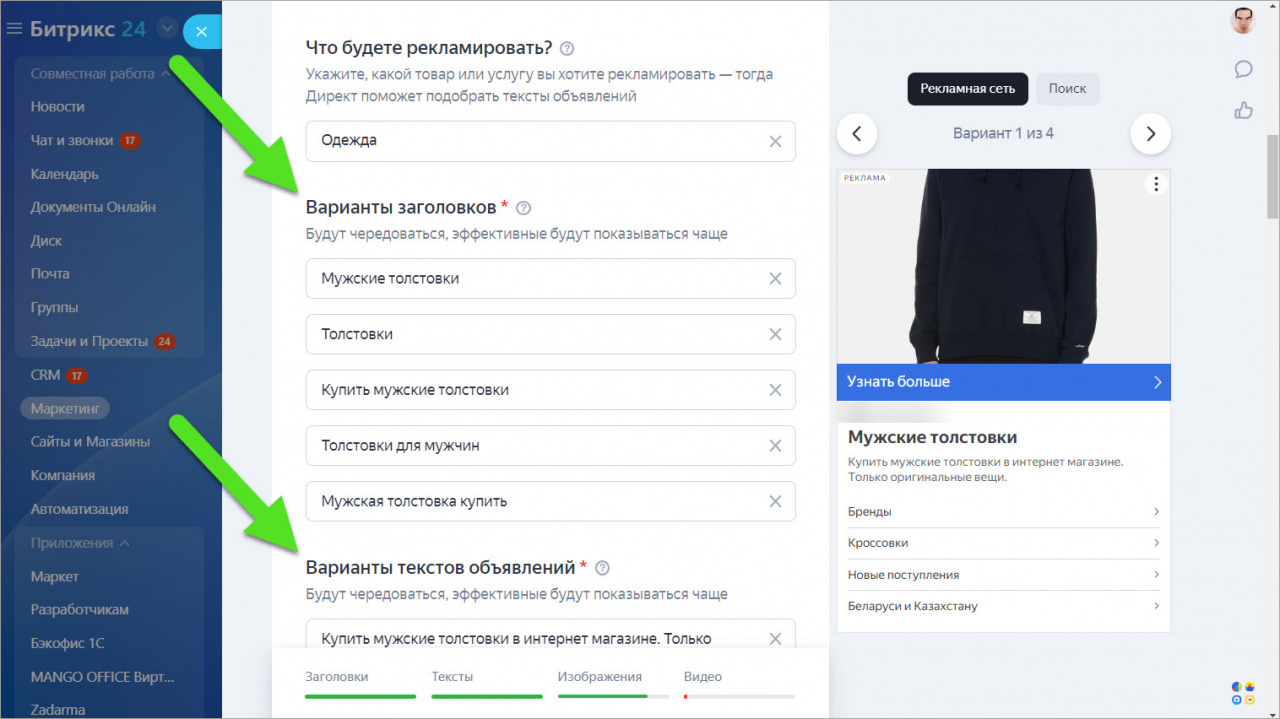
Task: Open Маркет in the sidebar
Action: pyautogui.click(x=54, y=577)
